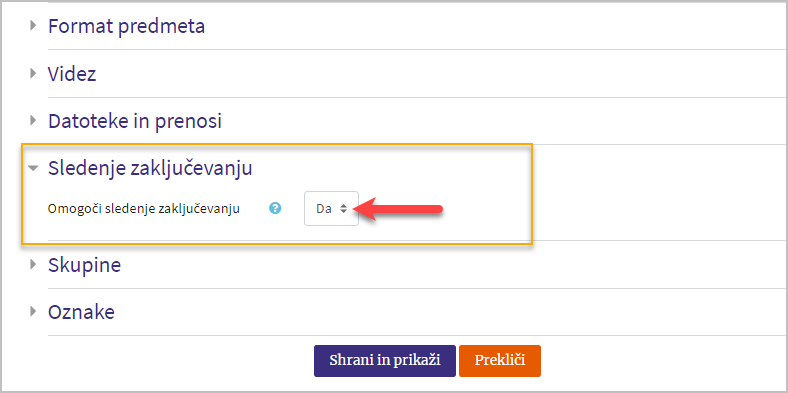The image size is (788, 393).
Task: Expand the Datoteke in prenosi section
Action: click(x=135, y=122)
